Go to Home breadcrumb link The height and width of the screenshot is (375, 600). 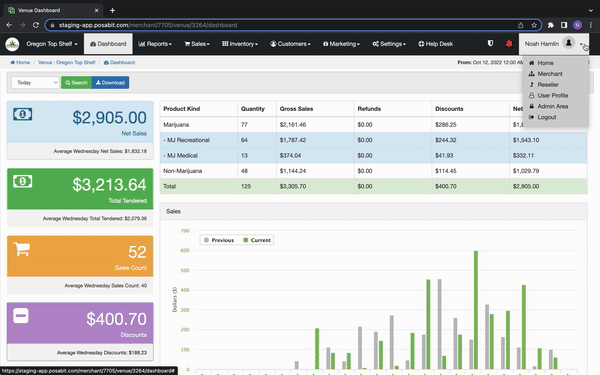tap(20, 62)
